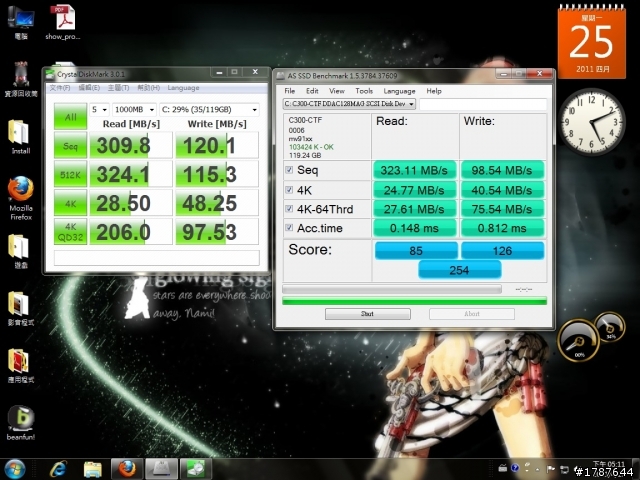Click the write score 126

click(502, 250)
